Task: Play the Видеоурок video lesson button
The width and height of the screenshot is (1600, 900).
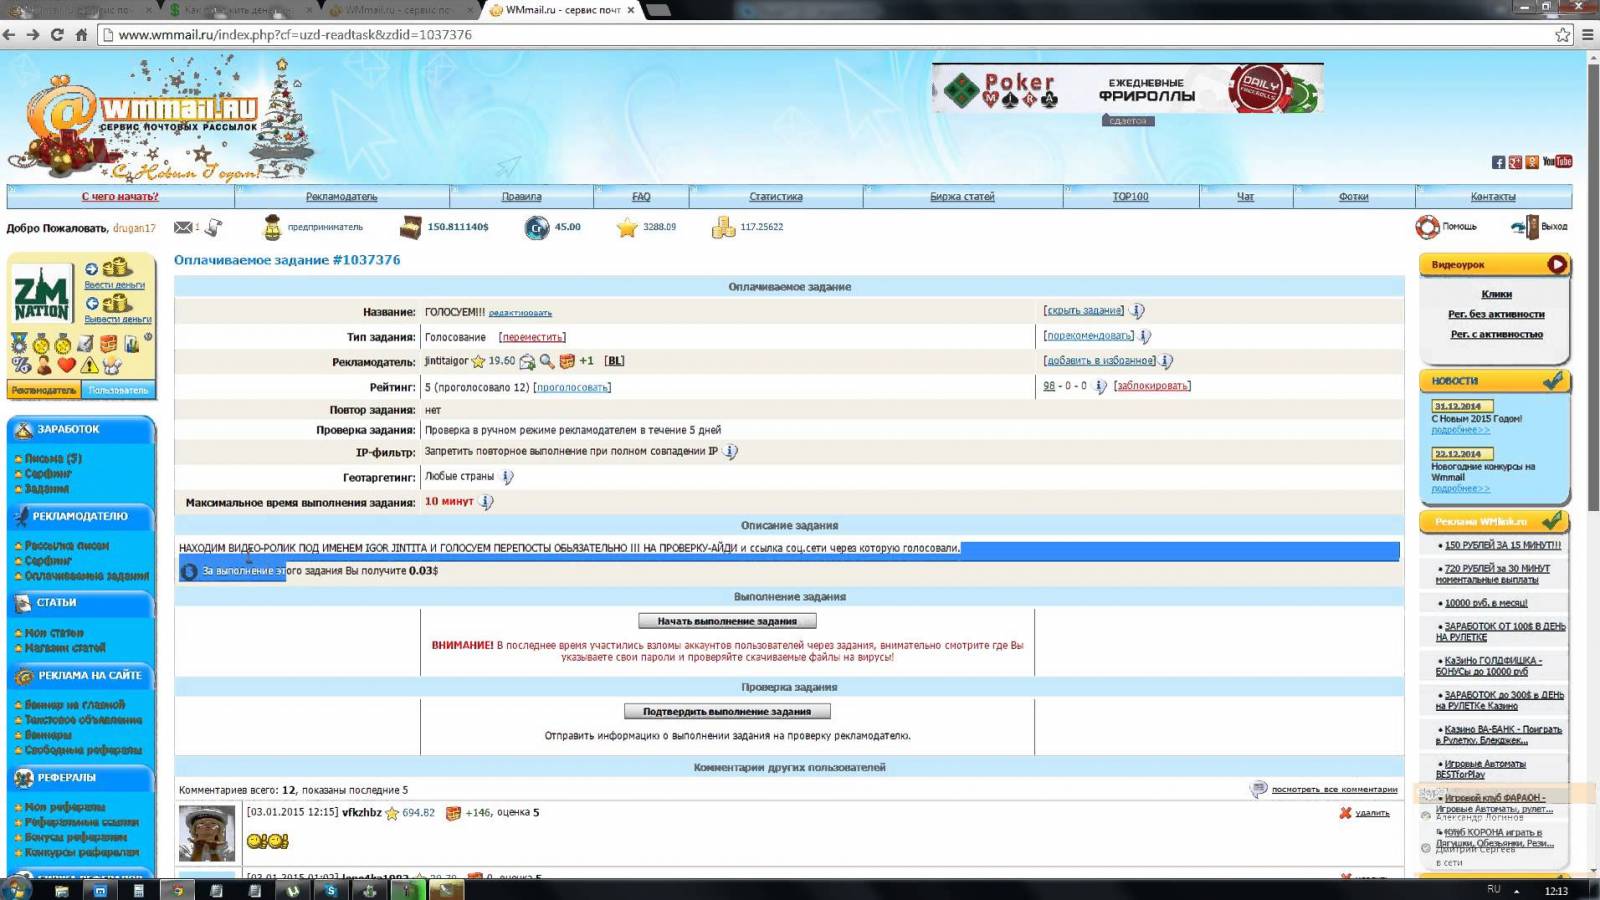Action: click(1556, 265)
